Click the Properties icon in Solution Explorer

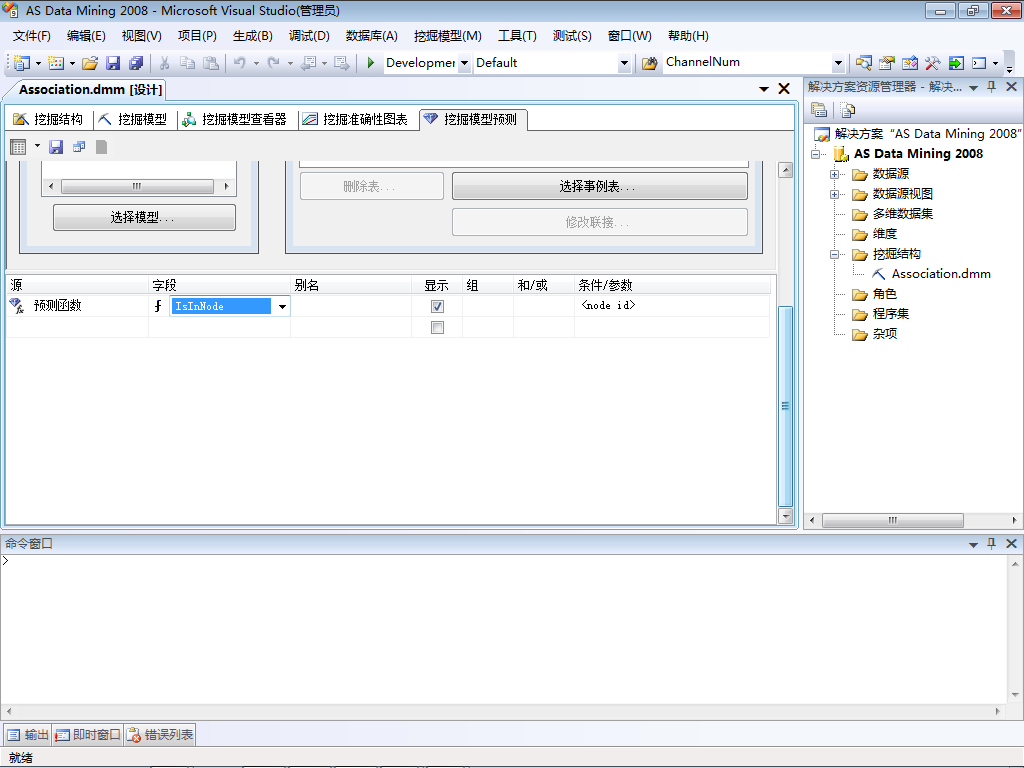pos(819,110)
